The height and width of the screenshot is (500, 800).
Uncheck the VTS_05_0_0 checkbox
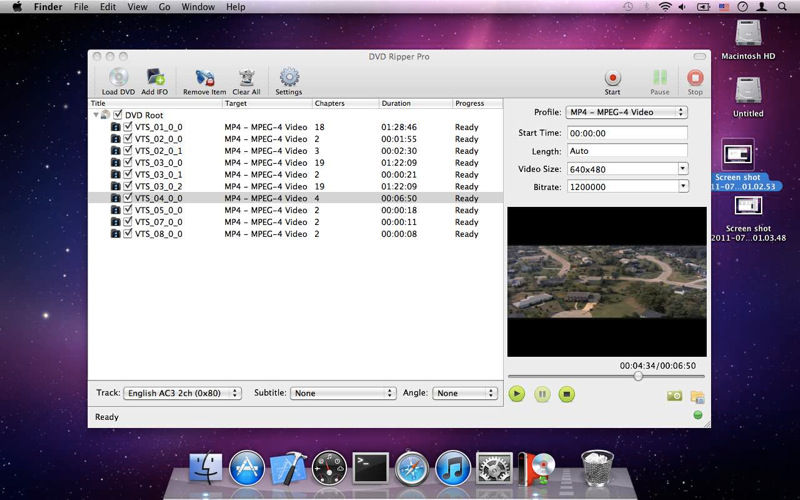click(128, 210)
